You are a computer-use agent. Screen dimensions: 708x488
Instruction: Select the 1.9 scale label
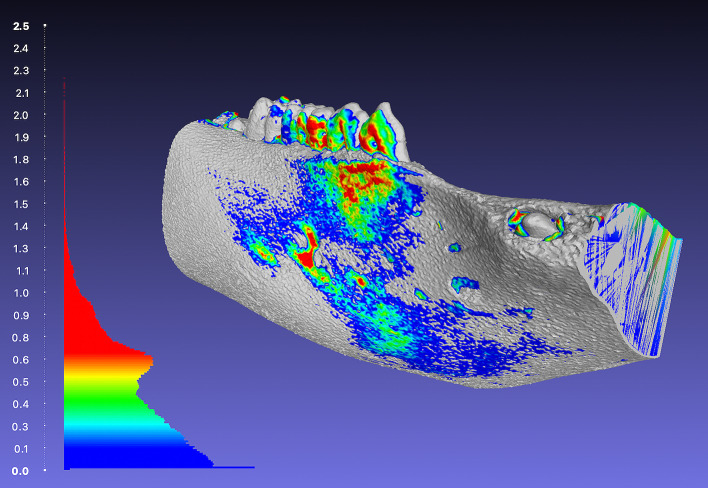[21, 137]
